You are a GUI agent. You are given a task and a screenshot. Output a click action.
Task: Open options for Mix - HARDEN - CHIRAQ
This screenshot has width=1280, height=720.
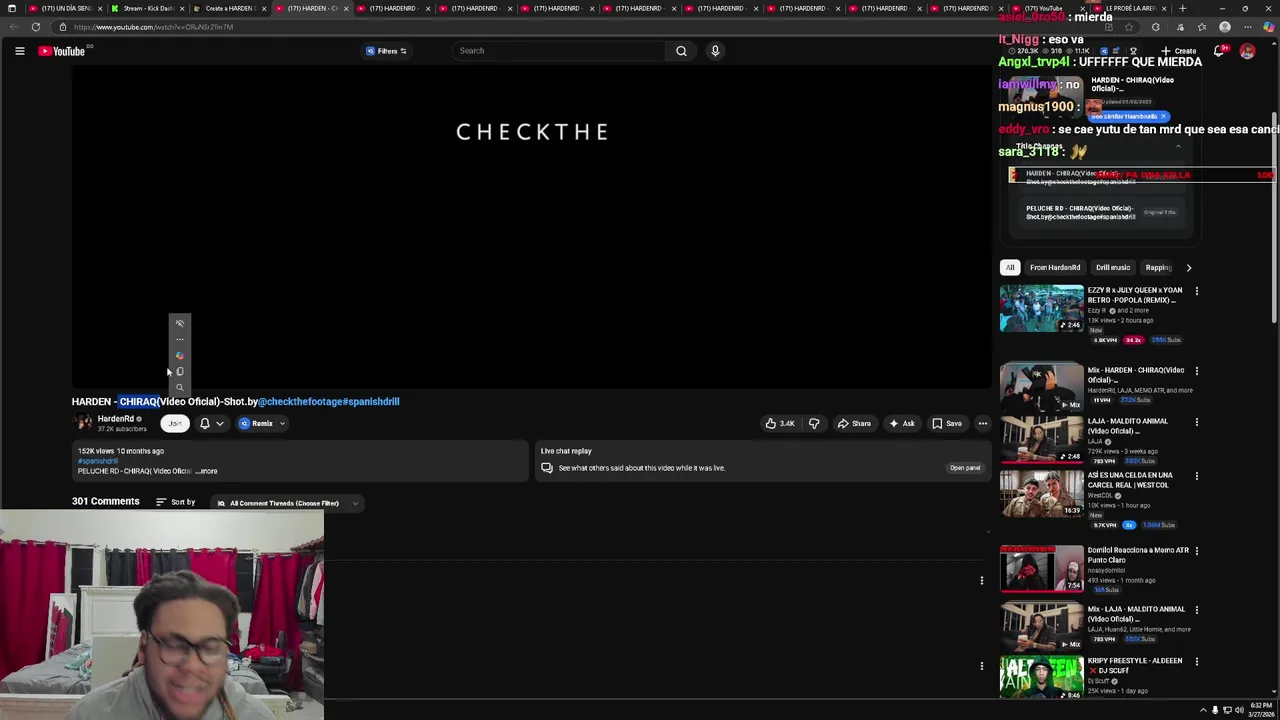pos(1196,371)
